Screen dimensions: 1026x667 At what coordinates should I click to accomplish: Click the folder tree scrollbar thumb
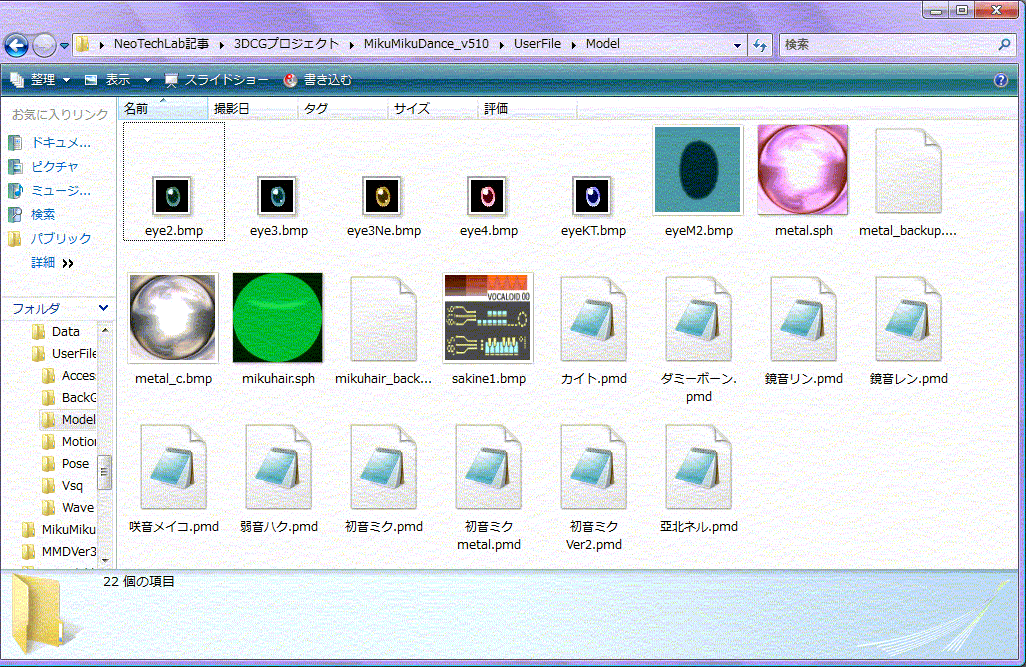[104, 472]
